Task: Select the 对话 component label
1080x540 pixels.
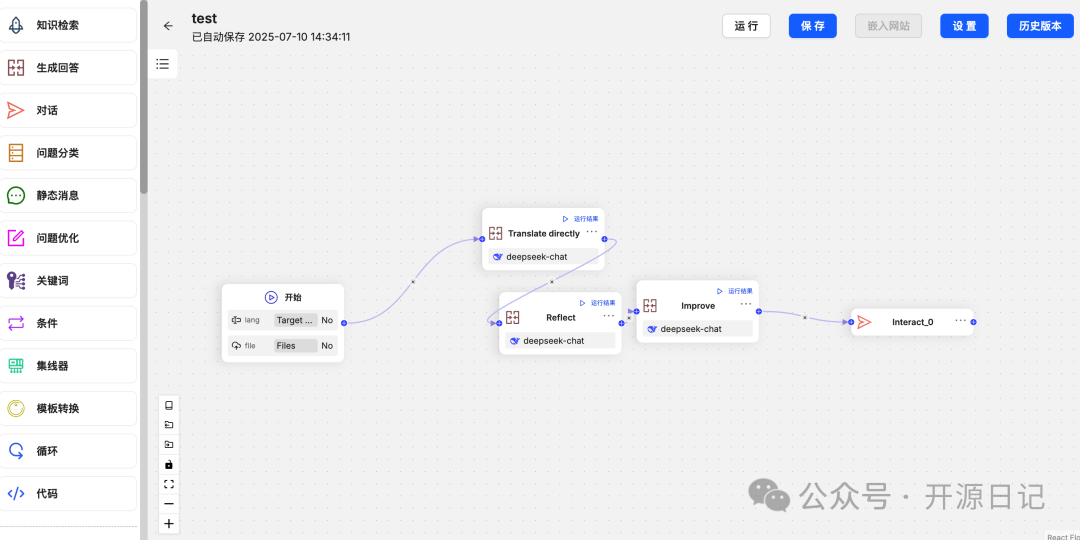Action: [47, 110]
